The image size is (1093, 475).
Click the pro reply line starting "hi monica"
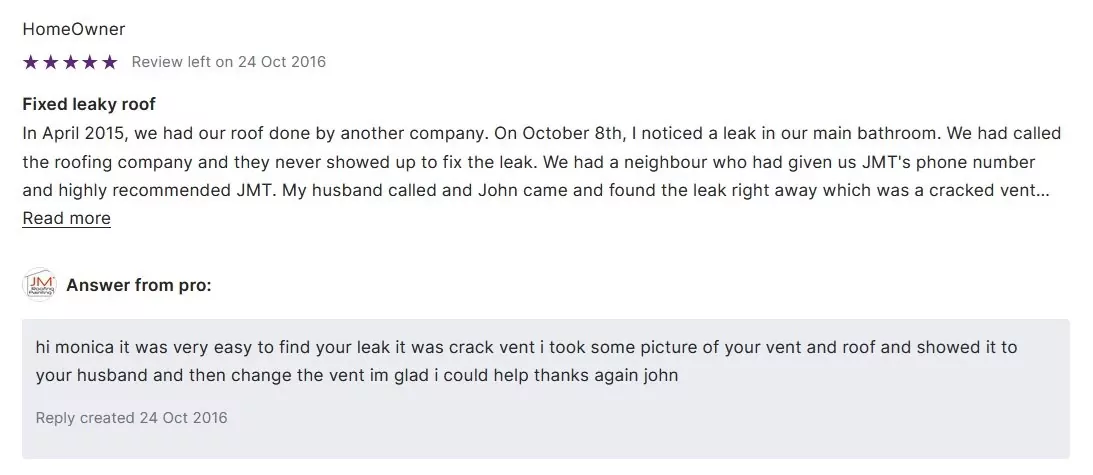[525, 347]
